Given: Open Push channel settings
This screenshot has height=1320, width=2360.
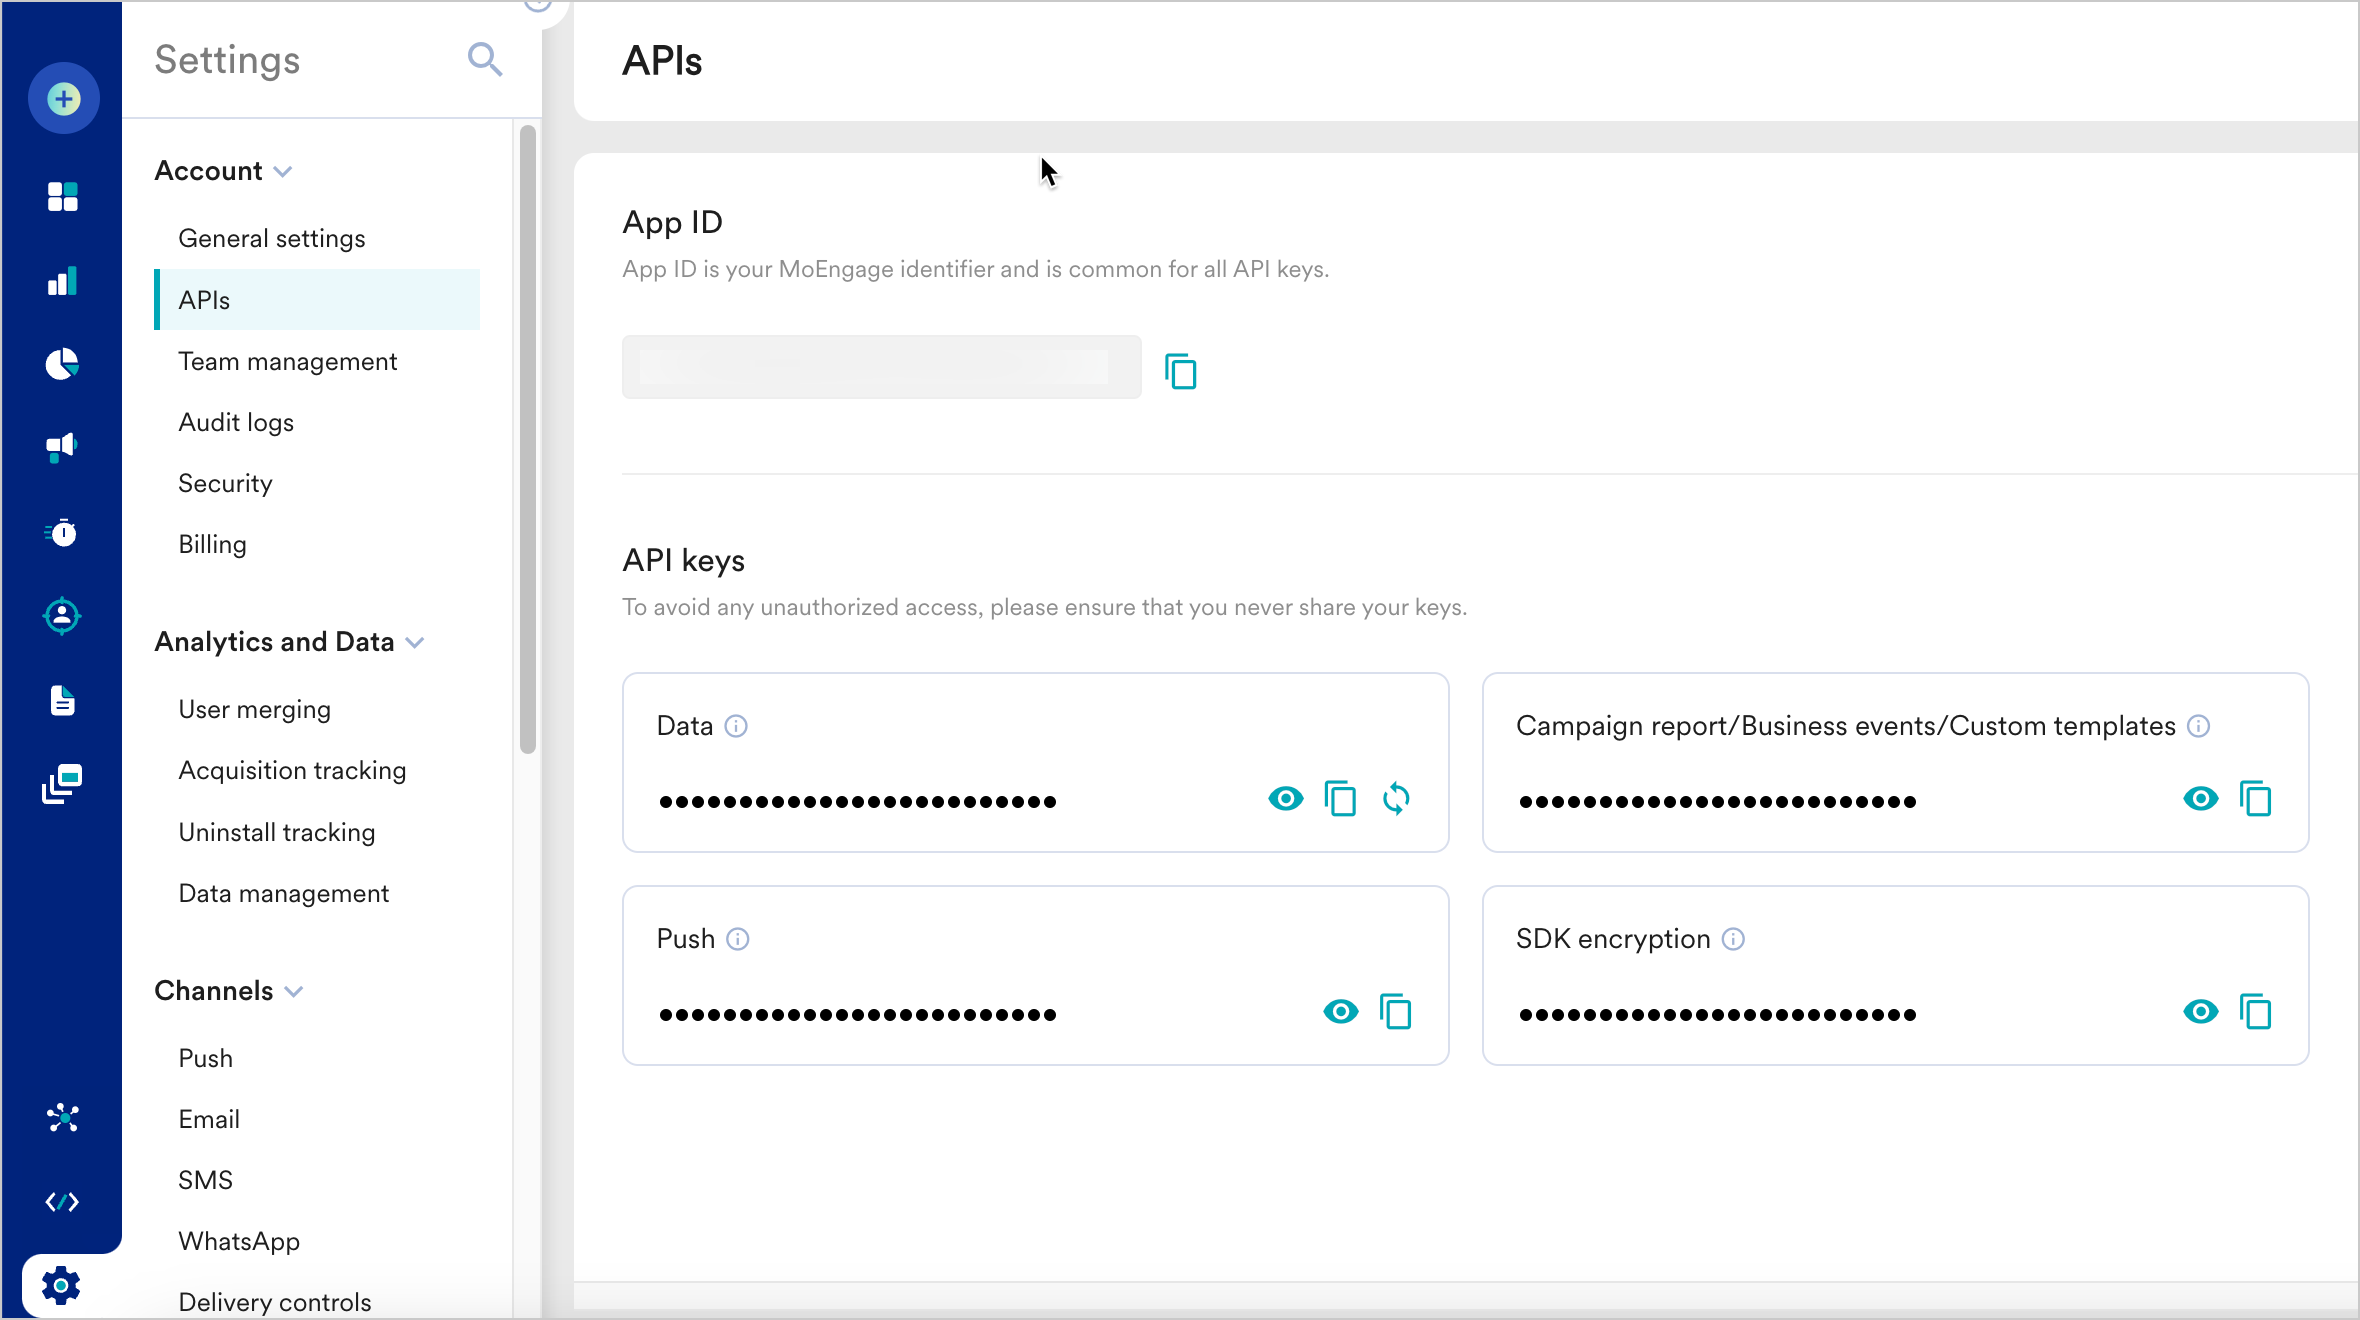Looking at the screenshot, I should [205, 1058].
